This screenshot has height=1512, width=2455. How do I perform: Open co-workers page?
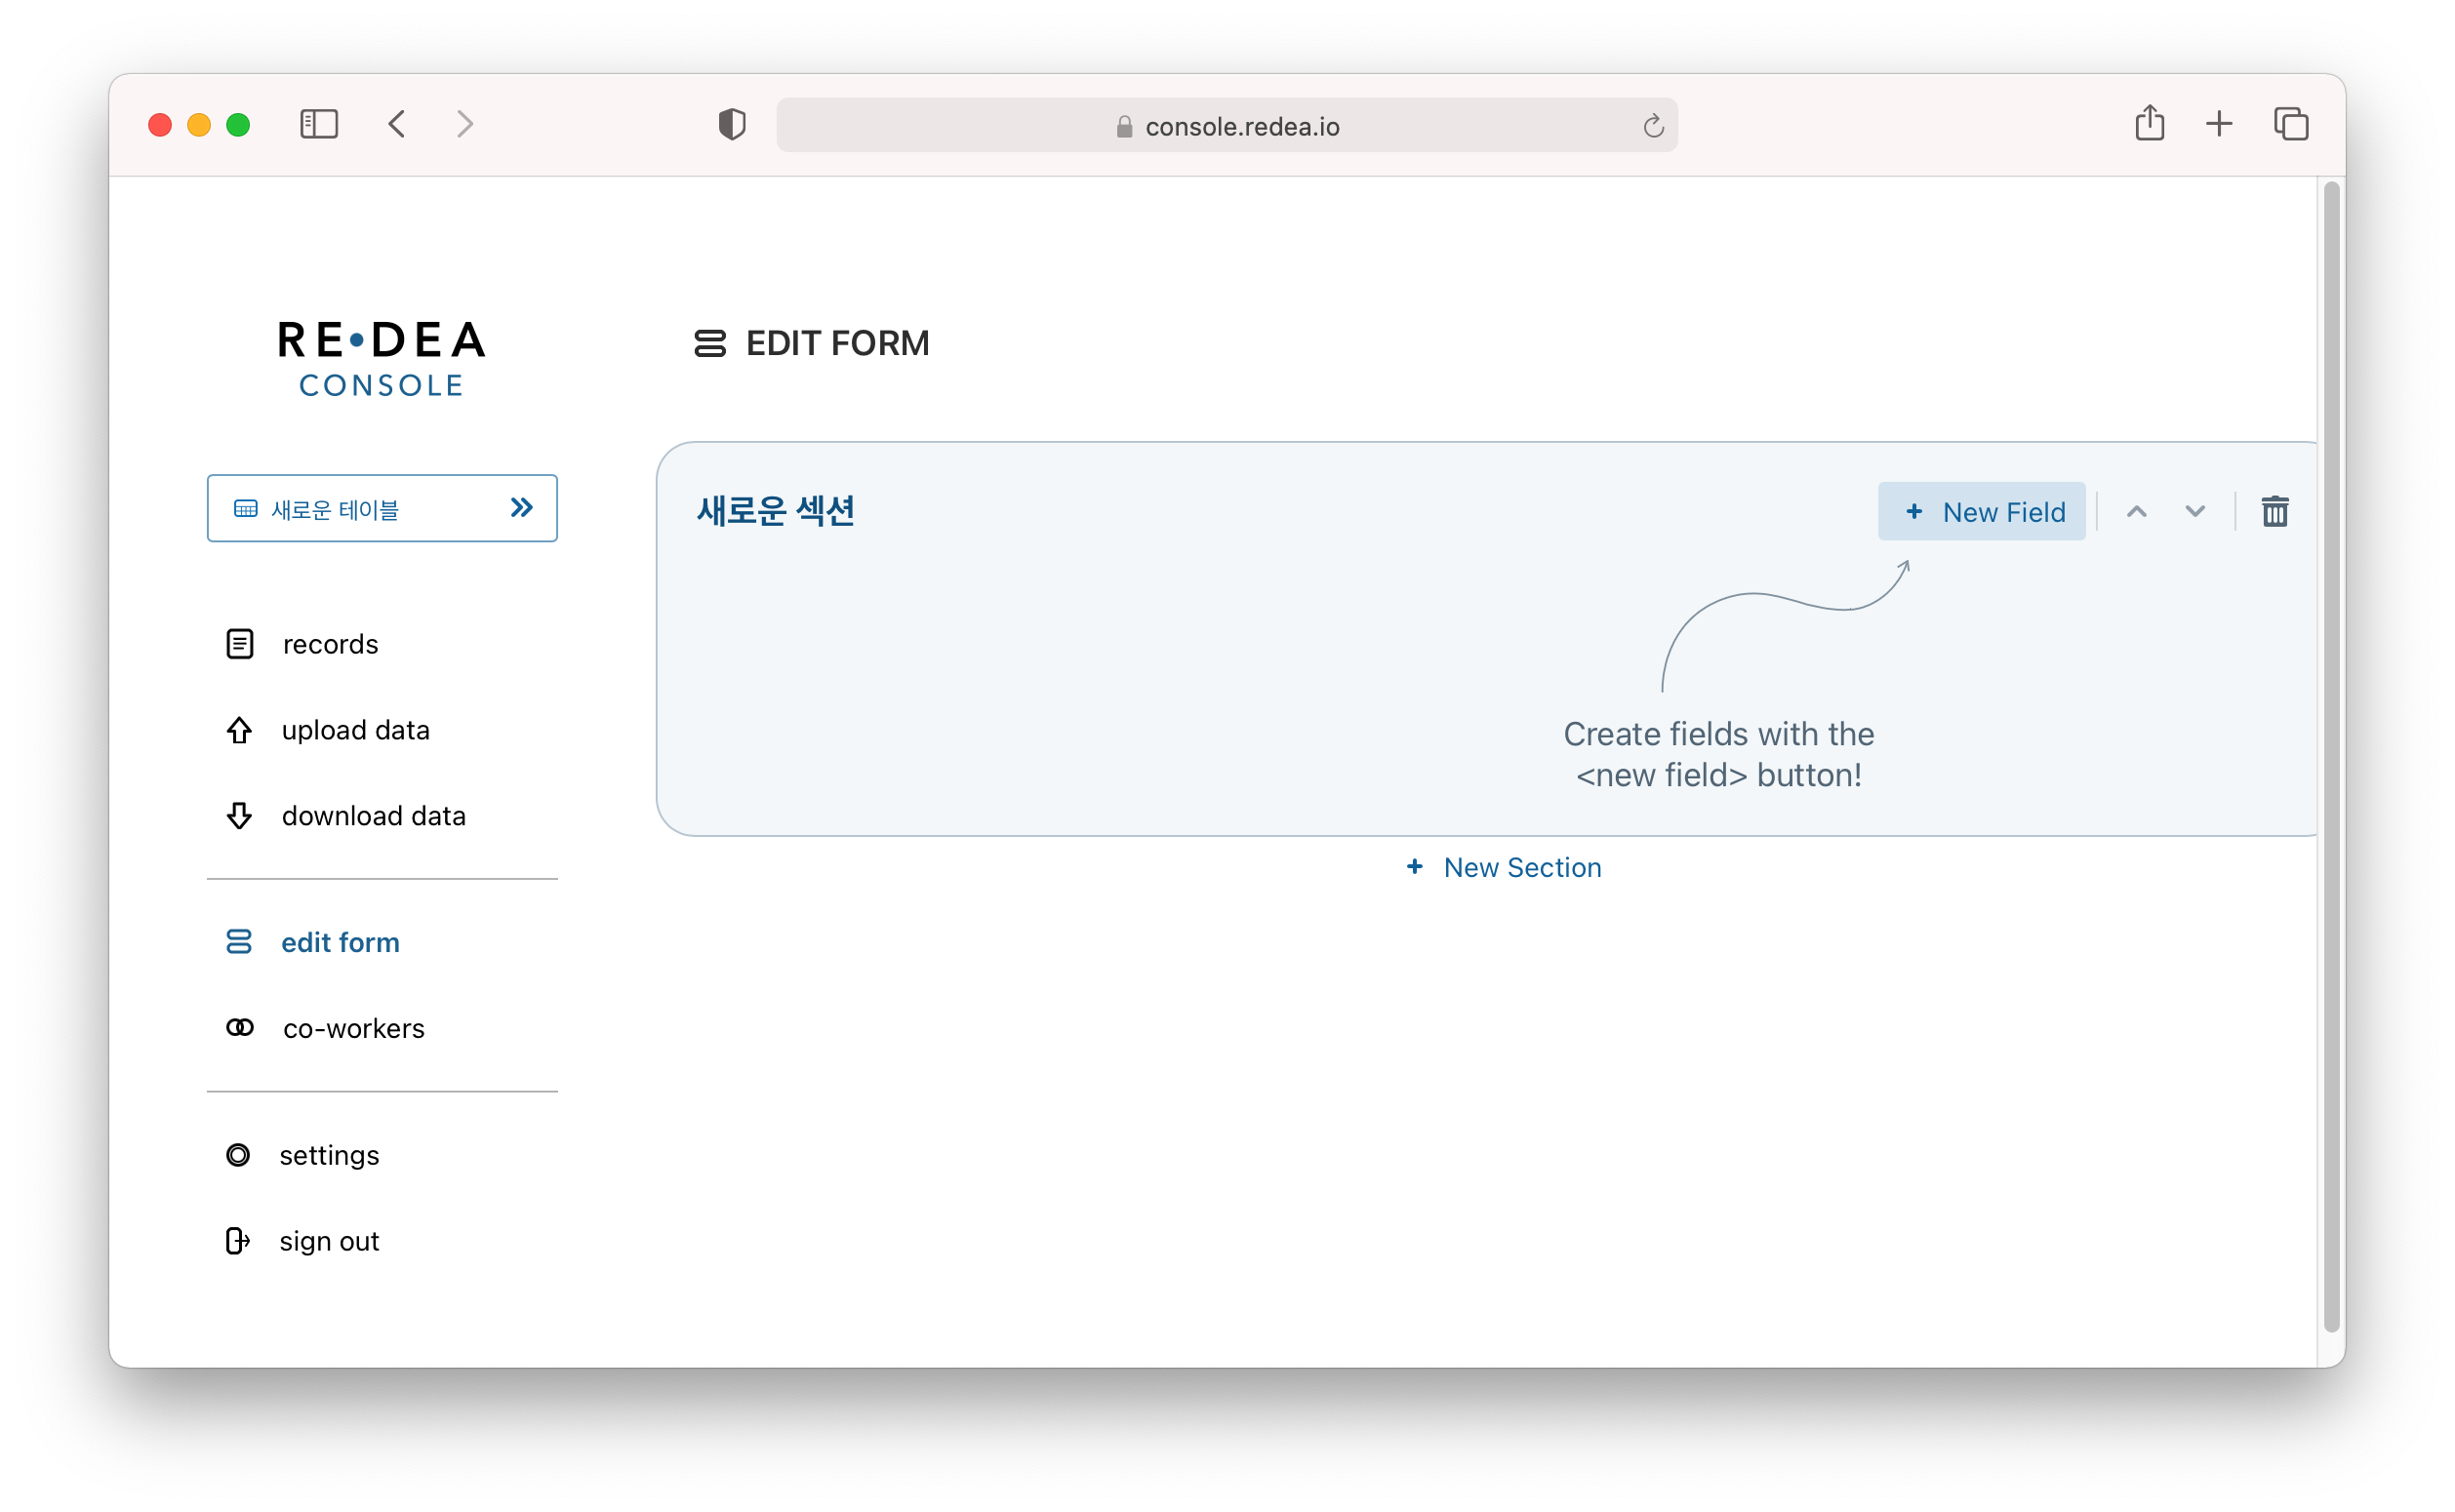point(352,1028)
